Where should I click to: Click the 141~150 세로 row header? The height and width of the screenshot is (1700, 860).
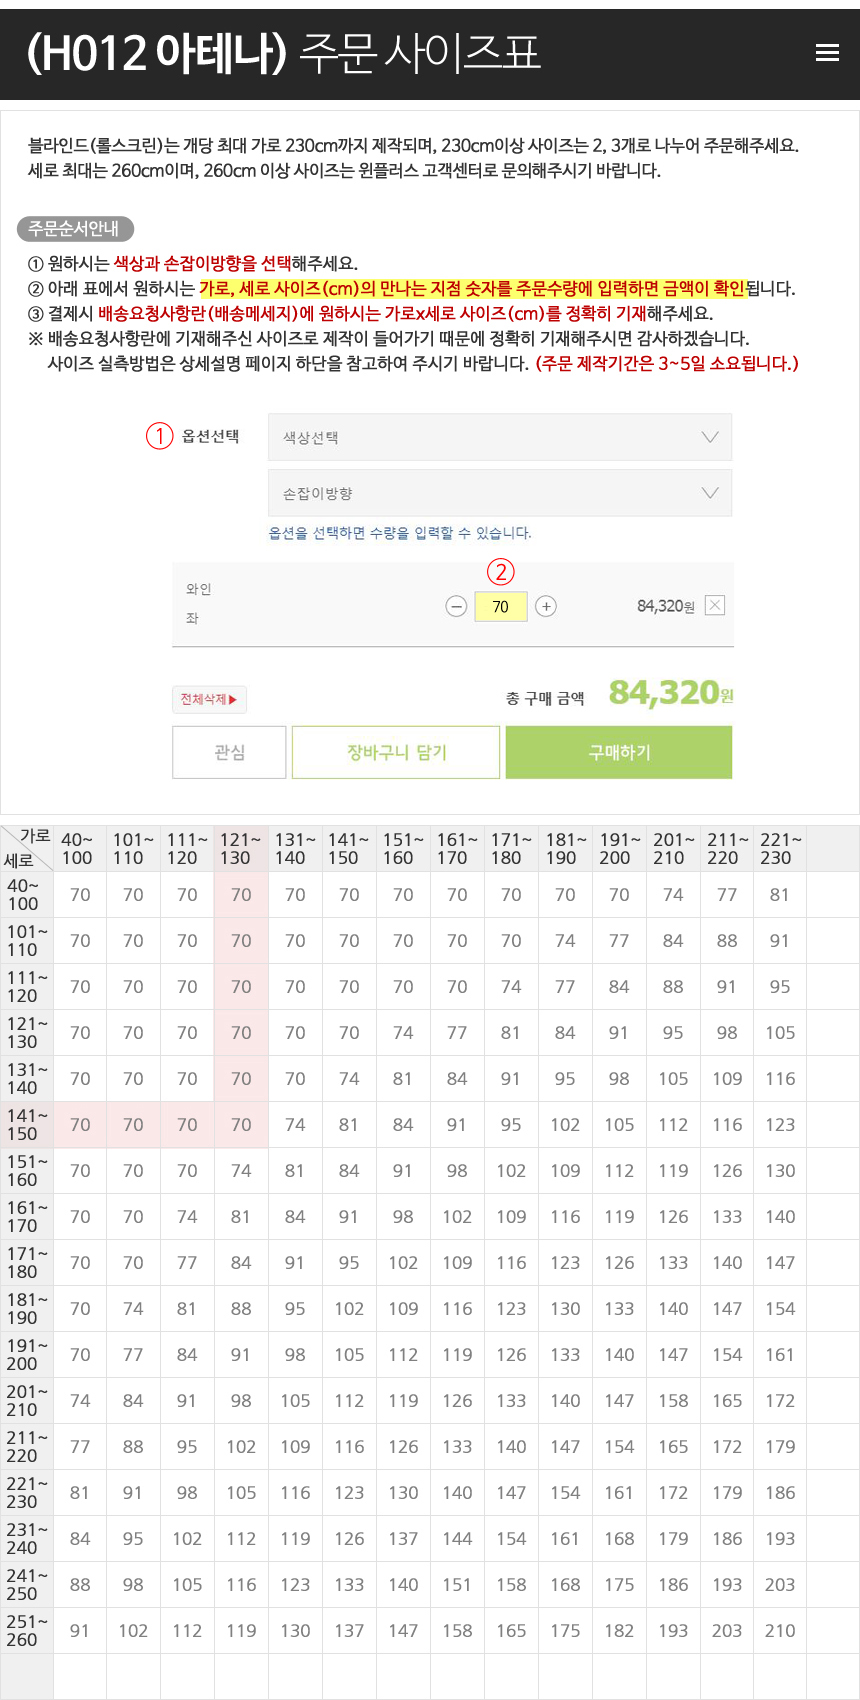click(x=24, y=1125)
